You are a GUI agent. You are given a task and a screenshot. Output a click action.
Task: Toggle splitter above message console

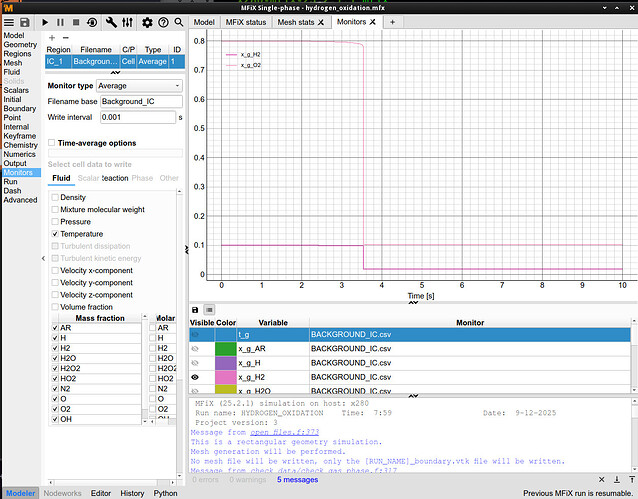click(413, 396)
